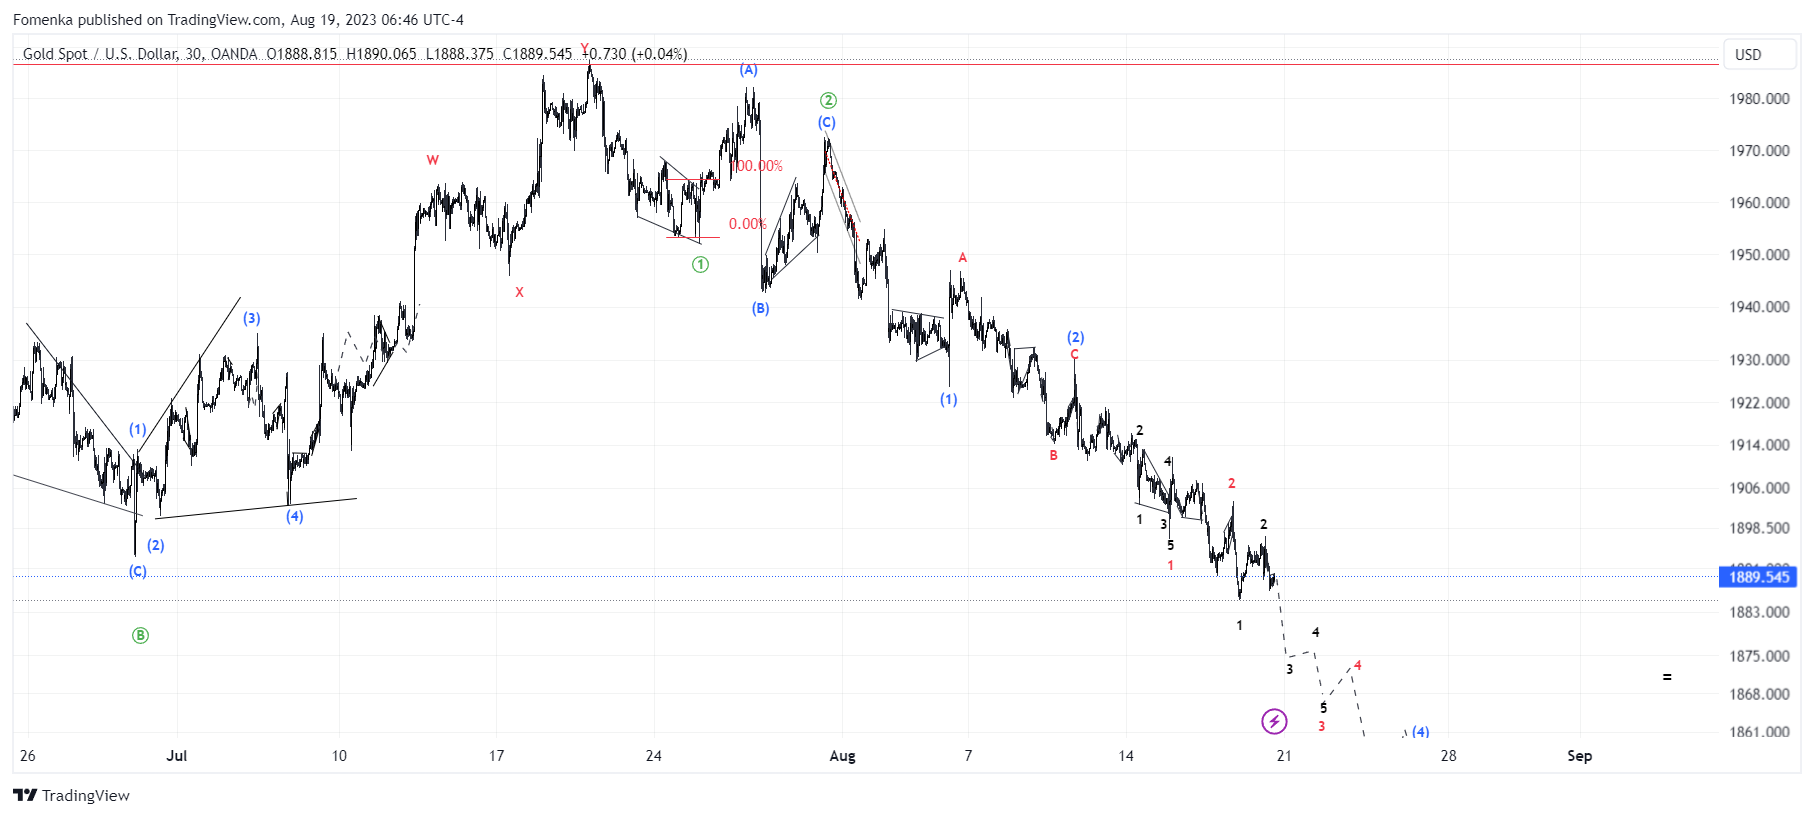Click the TradingView logo at bottom left
This screenshot has height=817, width=1814.
[x=72, y=795]
